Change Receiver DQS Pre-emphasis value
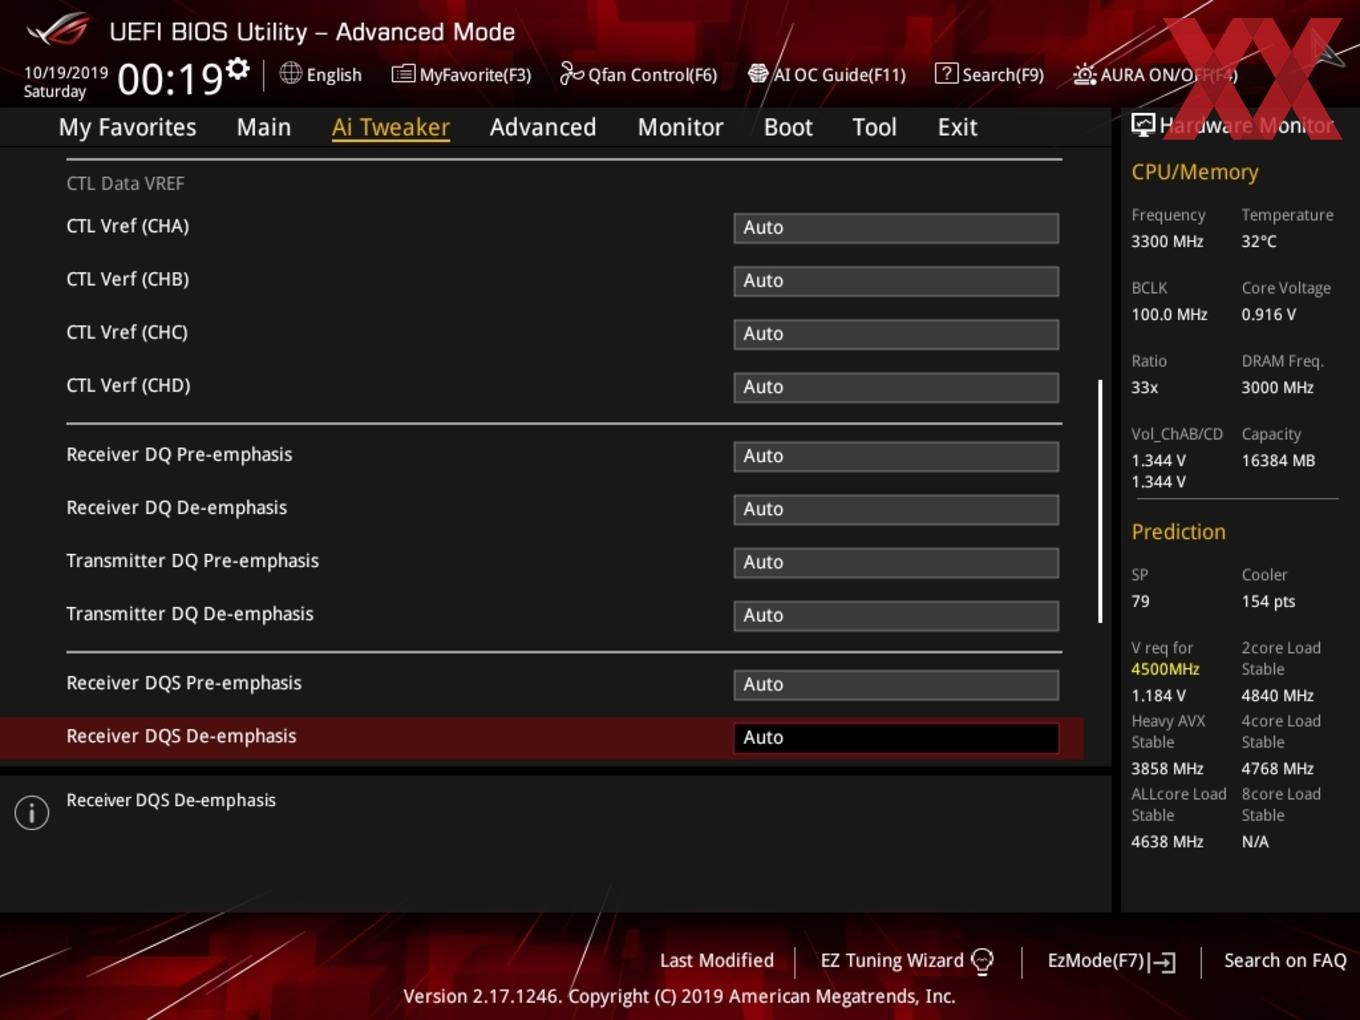1360x1020 pixels. tap(896, 684)
